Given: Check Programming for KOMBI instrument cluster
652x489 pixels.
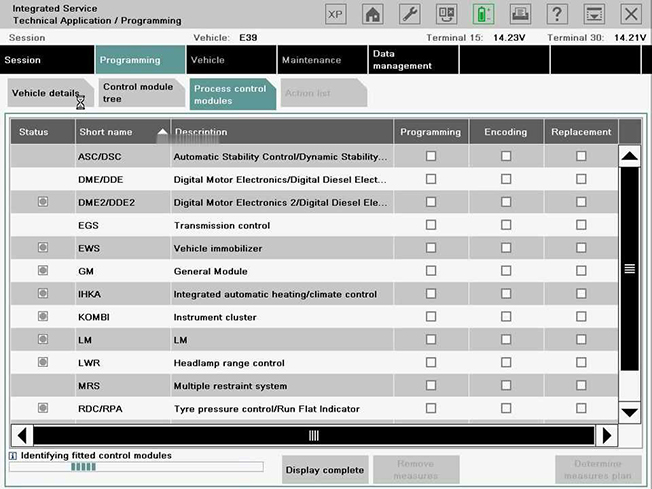Looking at the screenshot, I should click(431, 316).
